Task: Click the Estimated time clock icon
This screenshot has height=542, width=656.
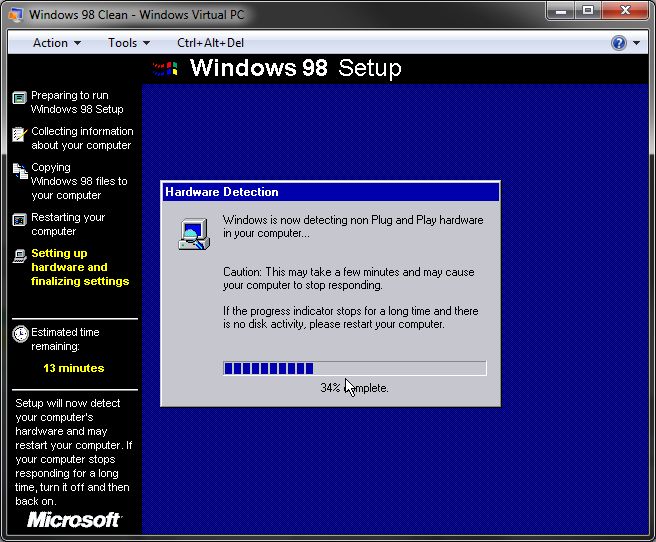Action: 20,334
